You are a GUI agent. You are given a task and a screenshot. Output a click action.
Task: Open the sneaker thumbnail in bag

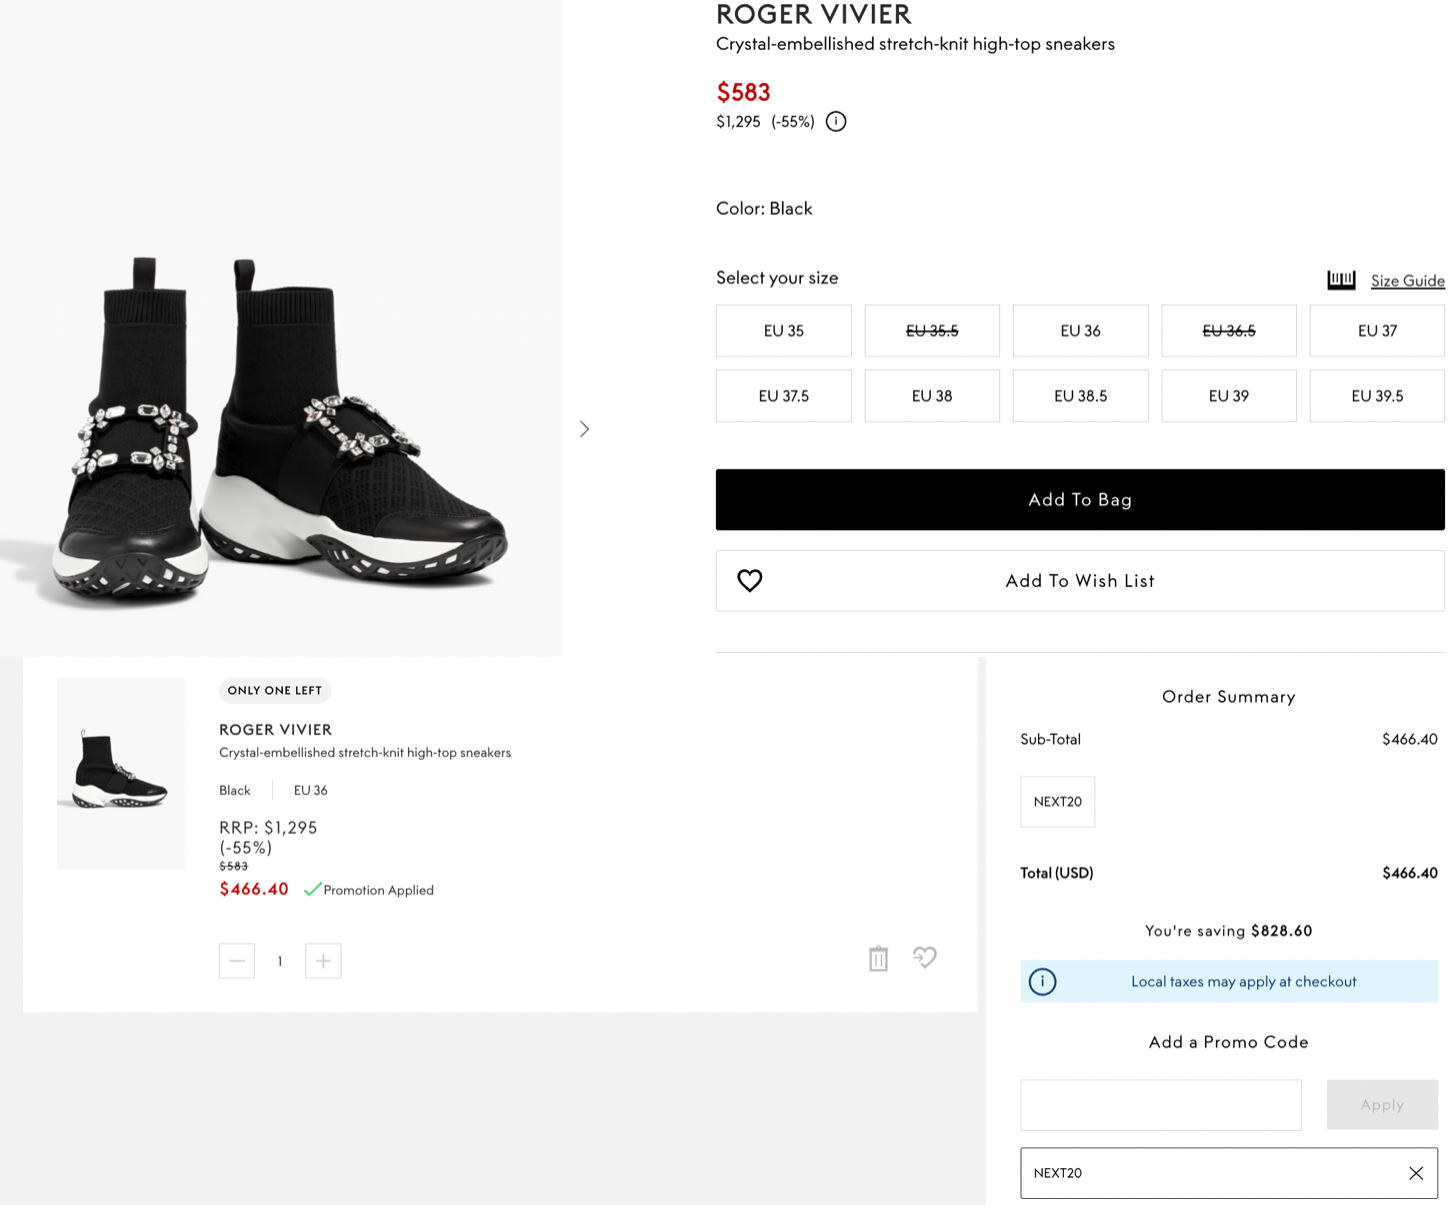[121, 773]
